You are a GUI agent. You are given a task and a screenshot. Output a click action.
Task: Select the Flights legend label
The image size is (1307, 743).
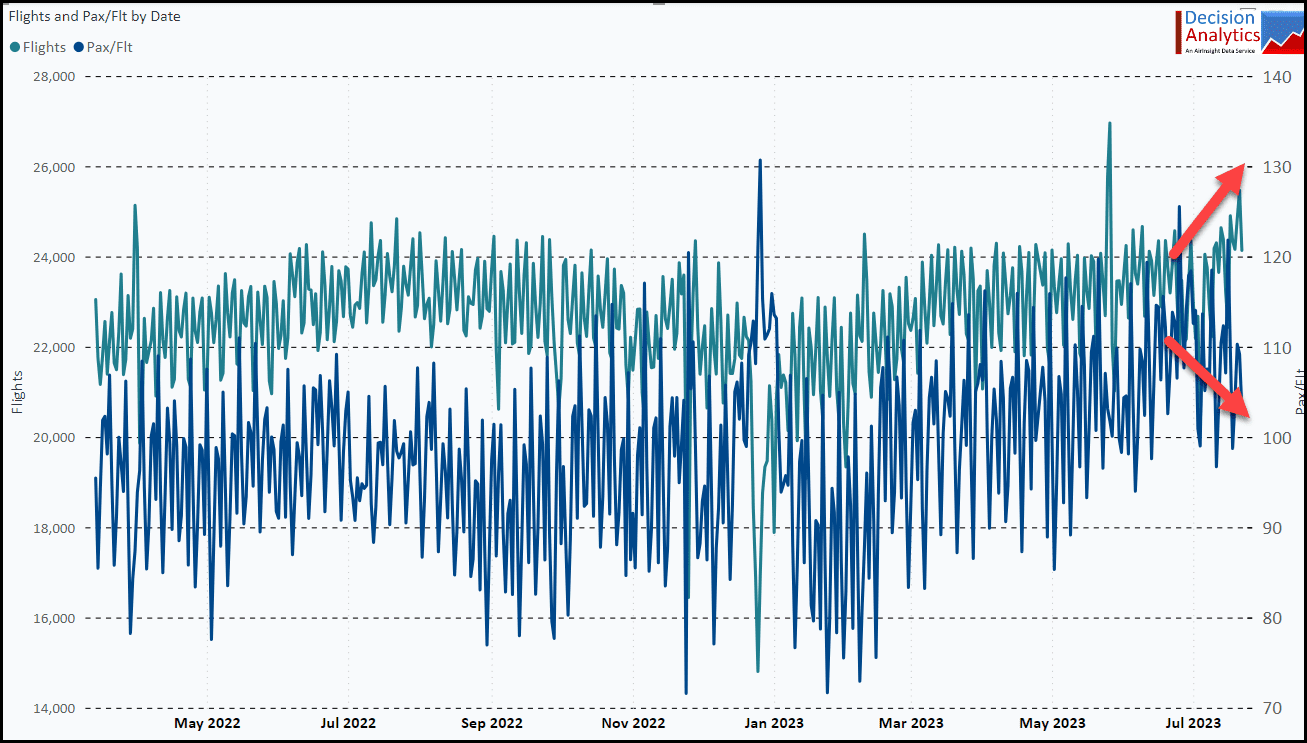click(x=44, y=47)
